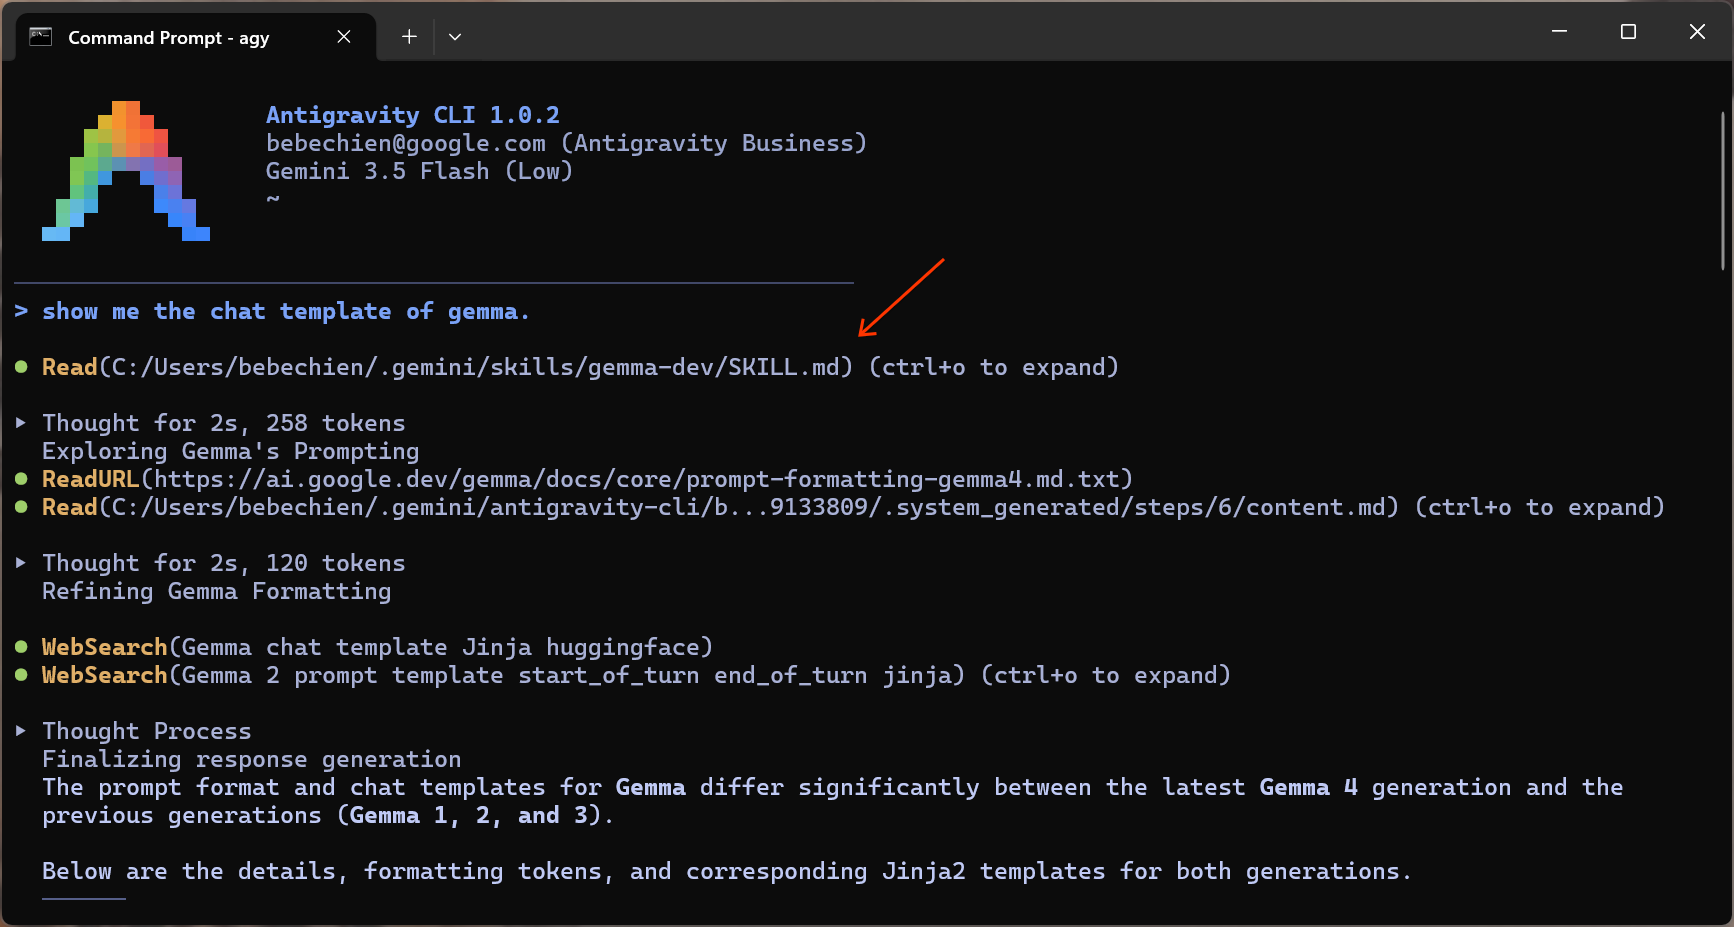
Task: Close the Command Prompt - agy tab
Action: pyautogui.click(x=344, y=37)
